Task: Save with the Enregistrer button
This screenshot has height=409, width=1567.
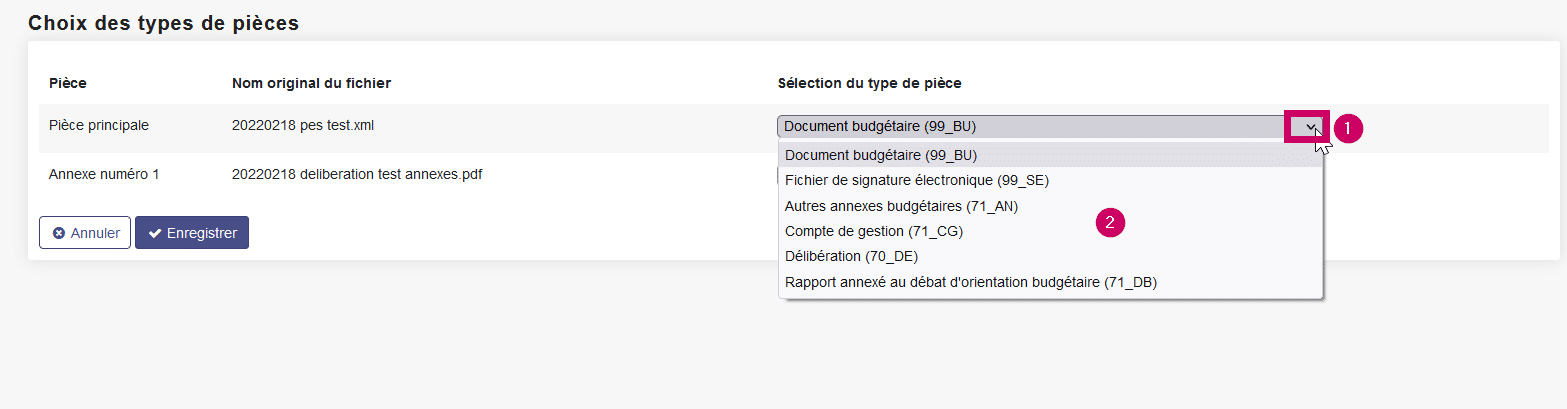Action: pyautogui.click(x=192, y=233)
